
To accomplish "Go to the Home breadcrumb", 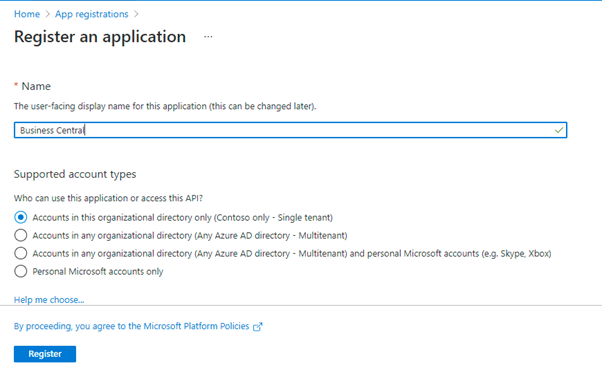I will (27, 14).
